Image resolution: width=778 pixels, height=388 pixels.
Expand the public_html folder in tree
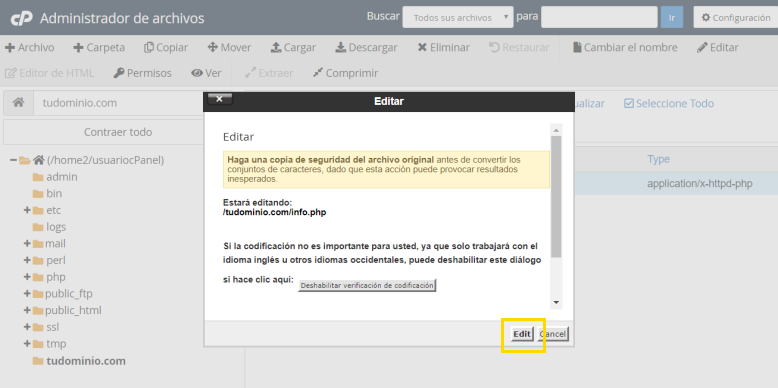tap(27, 311)
